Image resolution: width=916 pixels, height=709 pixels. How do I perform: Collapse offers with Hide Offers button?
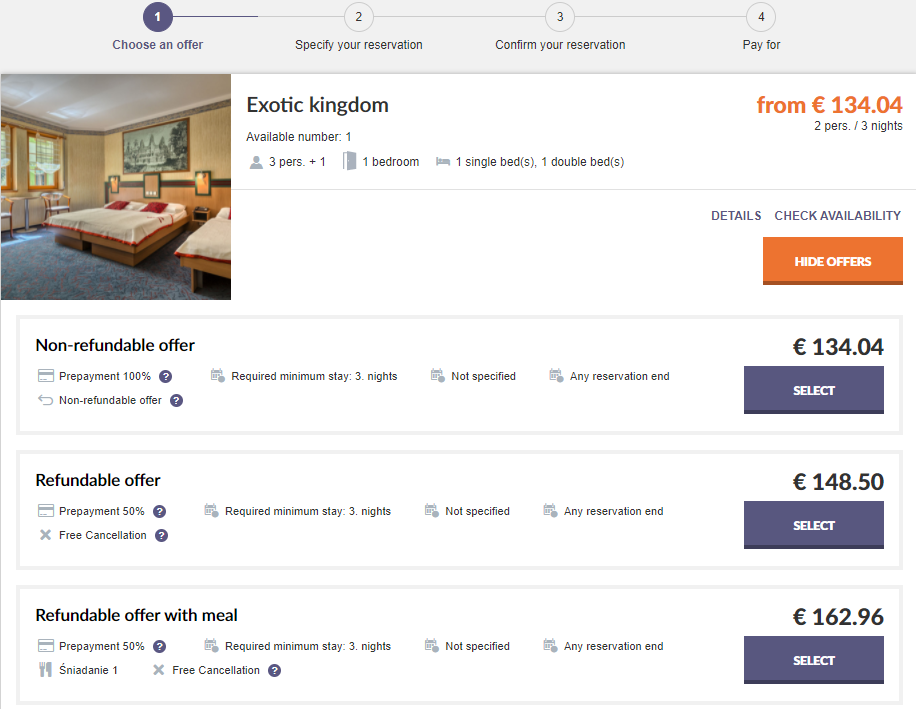click(x=832, y=261)
